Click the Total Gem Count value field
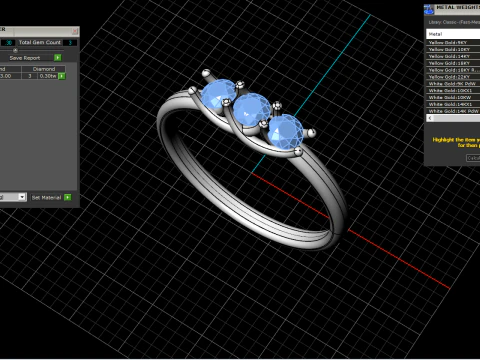 coord(70,43)
